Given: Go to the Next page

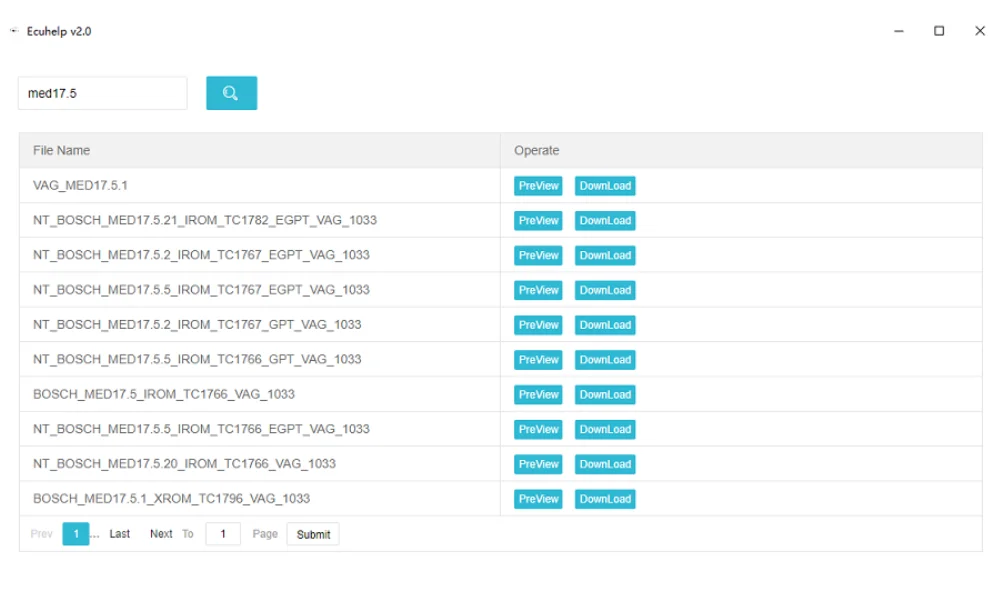Looking at the screenshot, I should click(161, 534).
